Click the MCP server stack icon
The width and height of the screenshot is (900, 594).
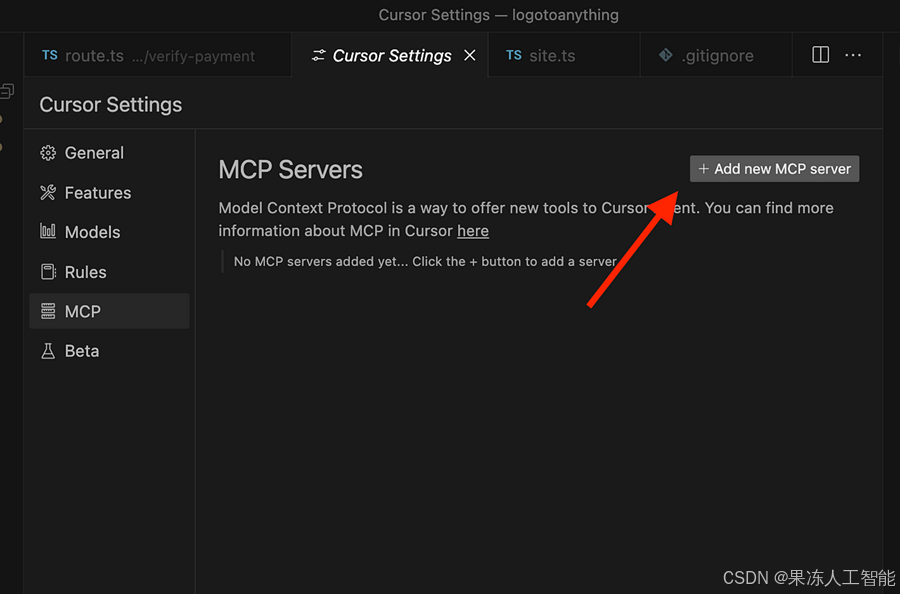(x=48, y=311)
